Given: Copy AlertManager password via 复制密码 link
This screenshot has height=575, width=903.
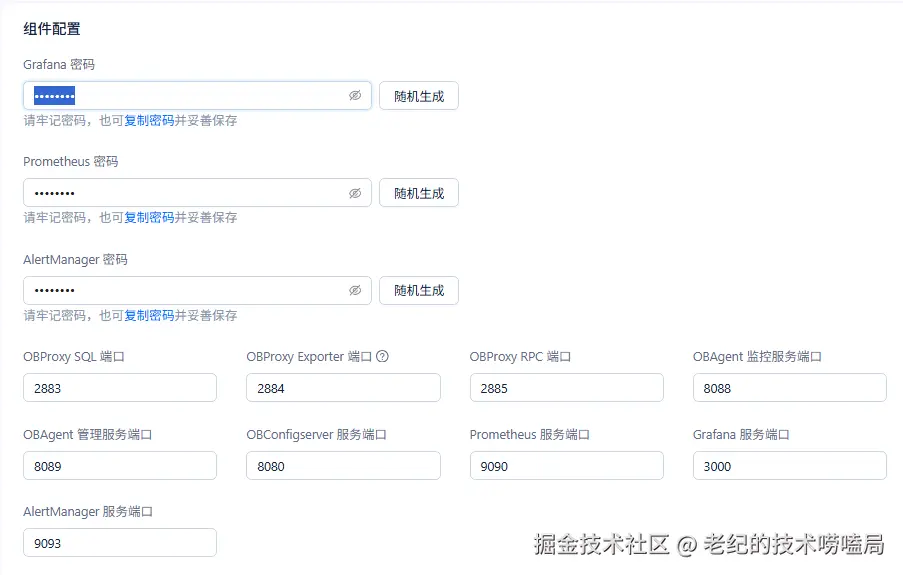Looking at the screenshot, I should click(149, 315).
